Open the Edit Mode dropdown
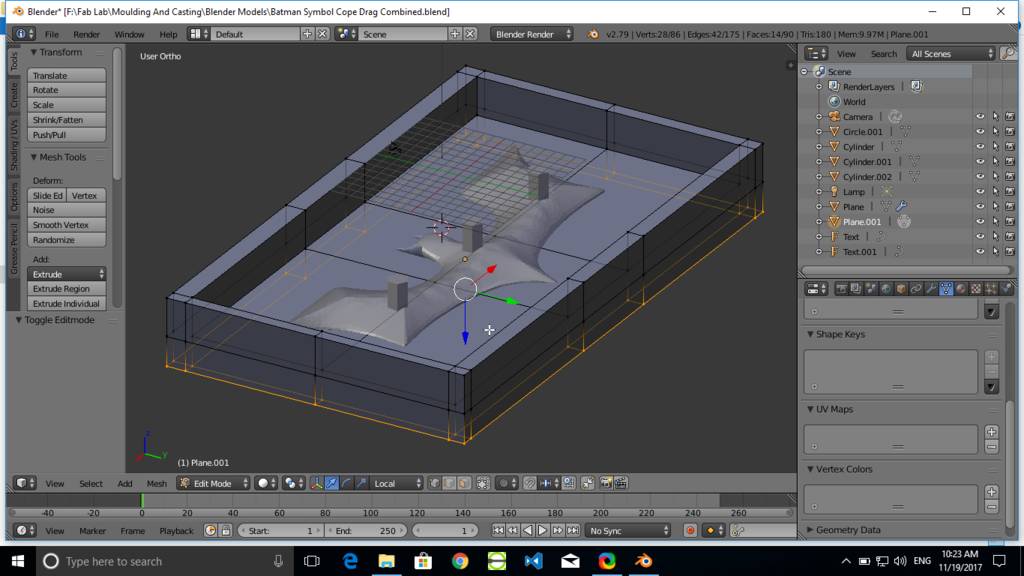 coord(213,484)
